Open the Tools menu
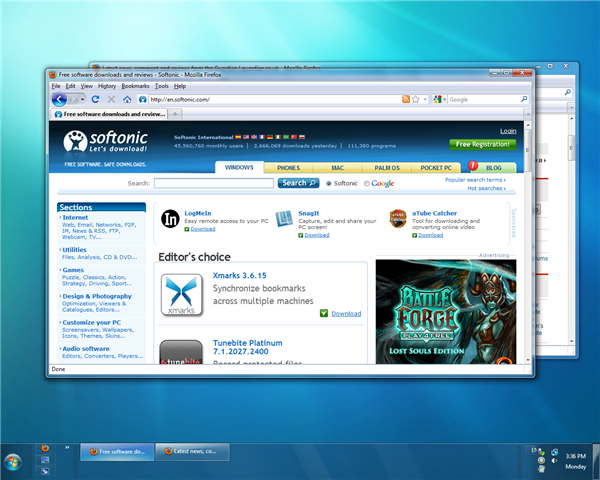 click(161, 86)
